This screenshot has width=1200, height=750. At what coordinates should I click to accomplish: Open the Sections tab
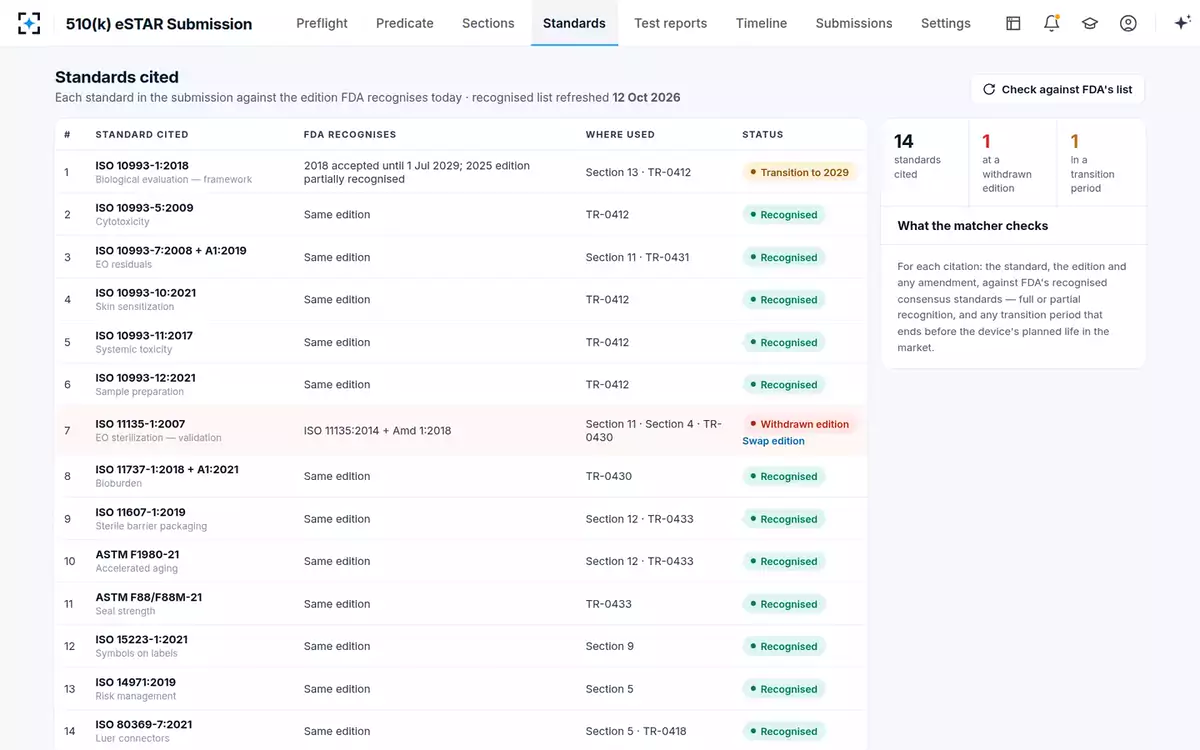coord(488,23)
